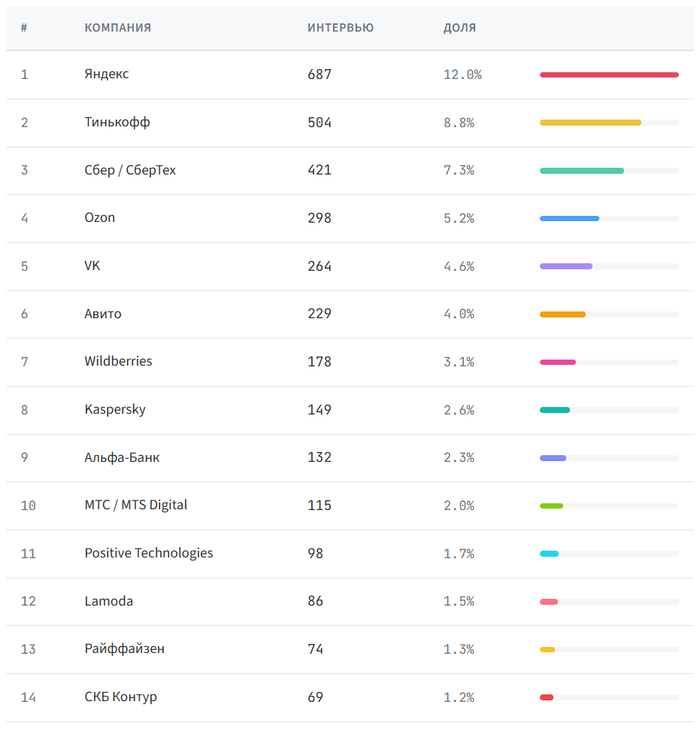Click the yellow Тинькофф share bar
Screen dimensions: 700x738
click(x=590, y=123)
